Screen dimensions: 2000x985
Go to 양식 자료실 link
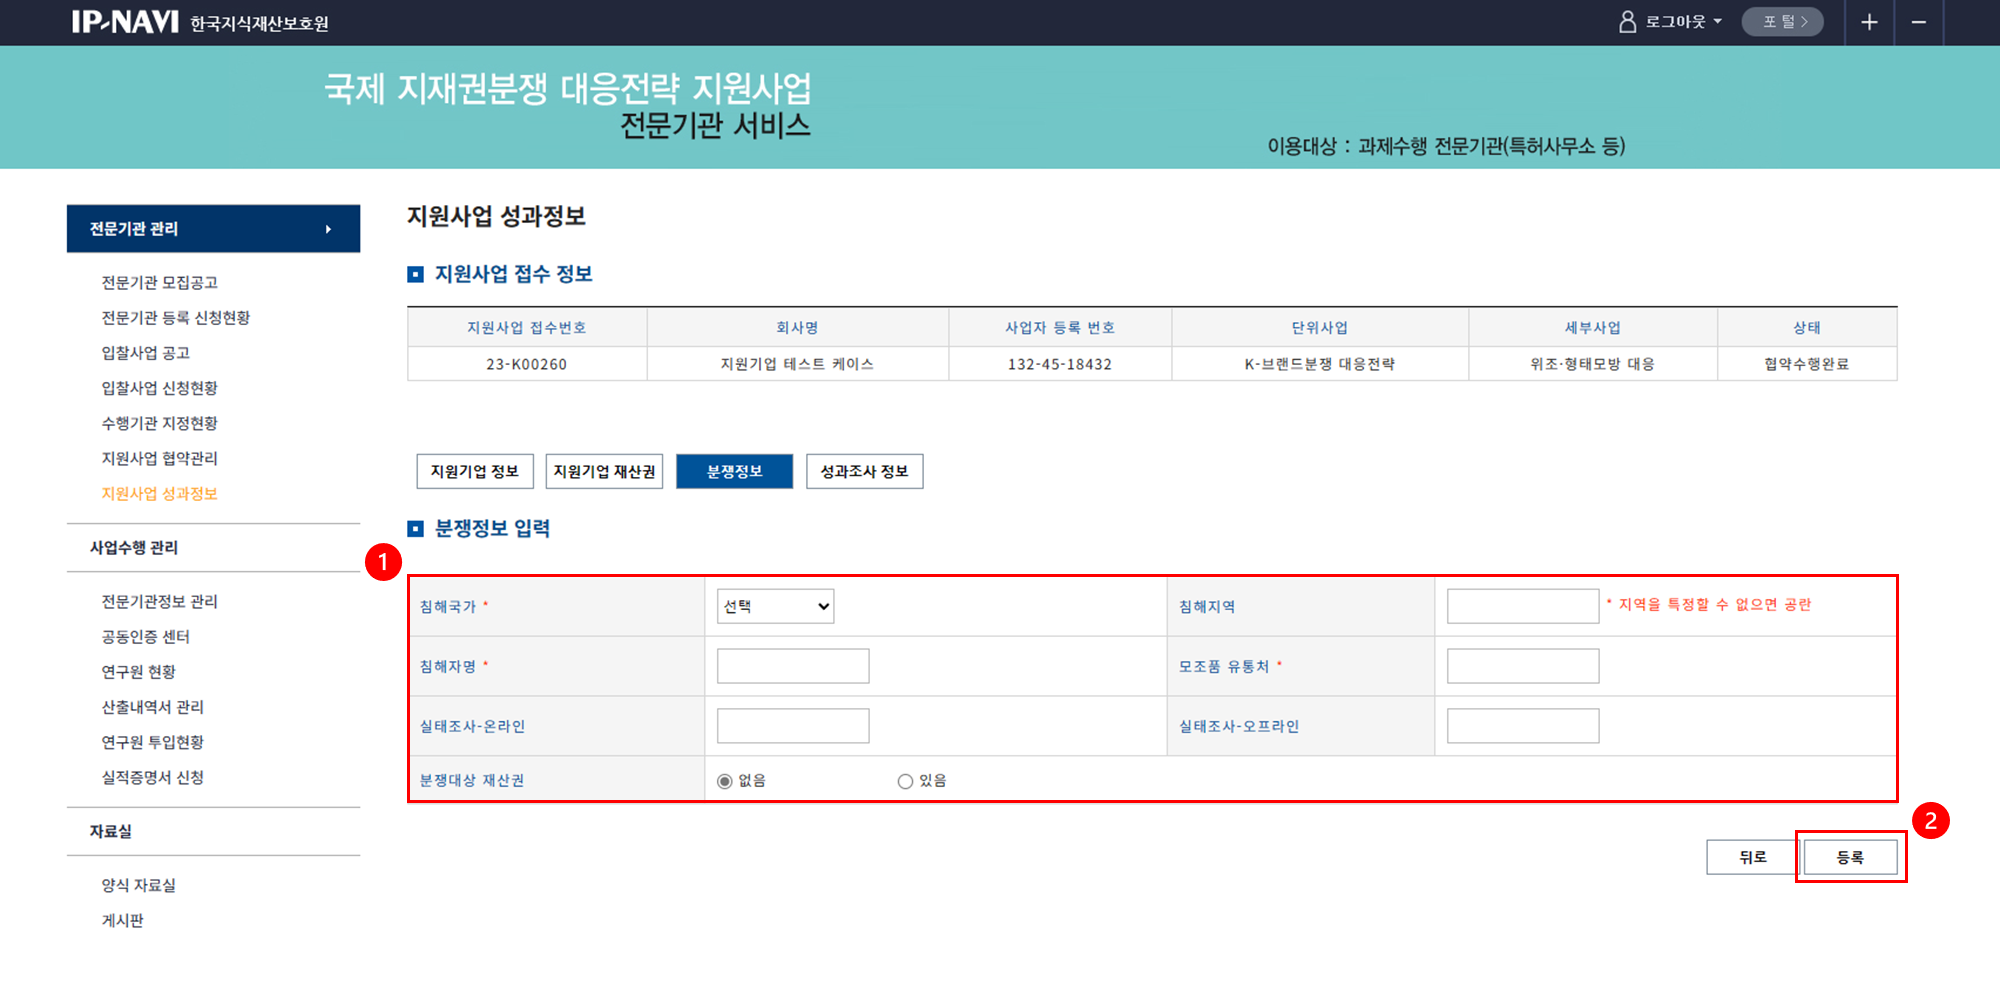coord(139,885)
